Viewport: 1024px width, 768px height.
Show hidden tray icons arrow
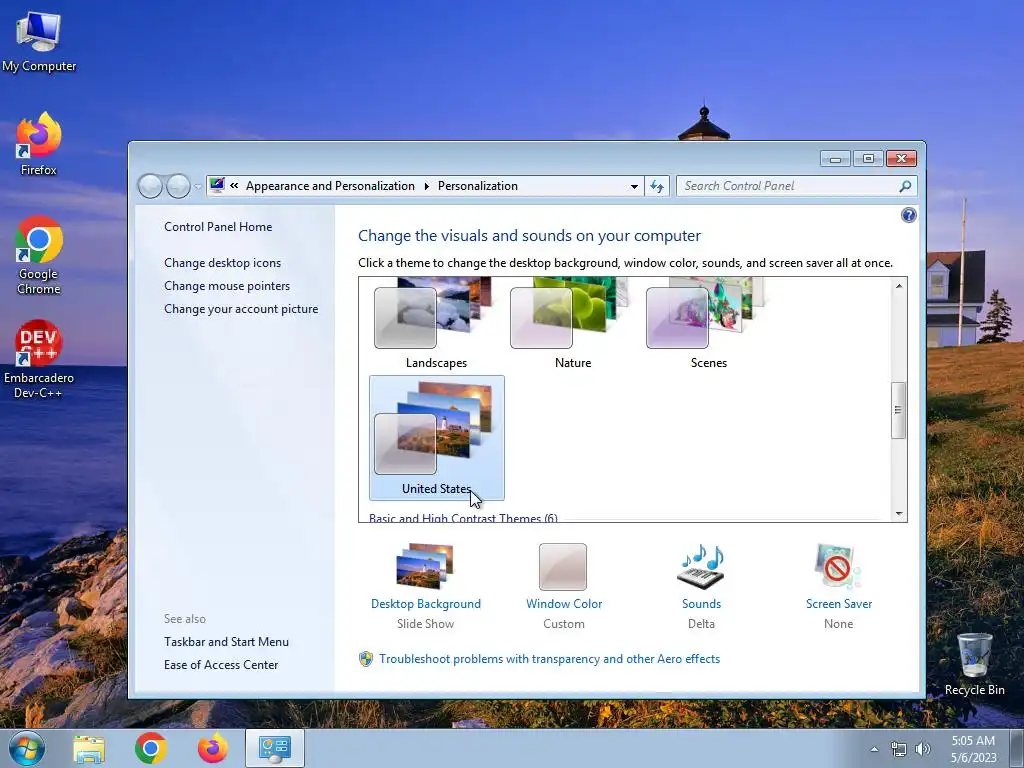tap(874, 749)
